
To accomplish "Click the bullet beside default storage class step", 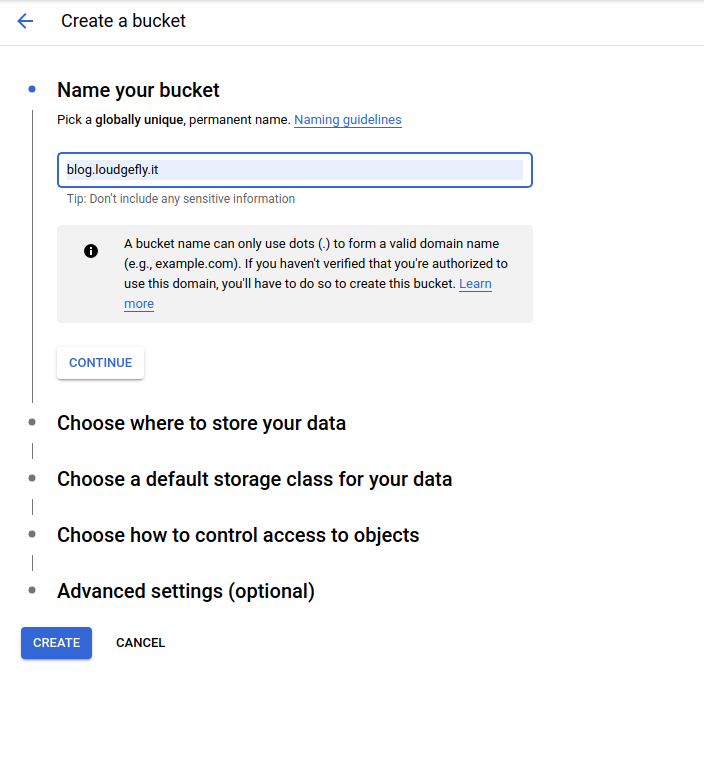I will pos(32,478).
